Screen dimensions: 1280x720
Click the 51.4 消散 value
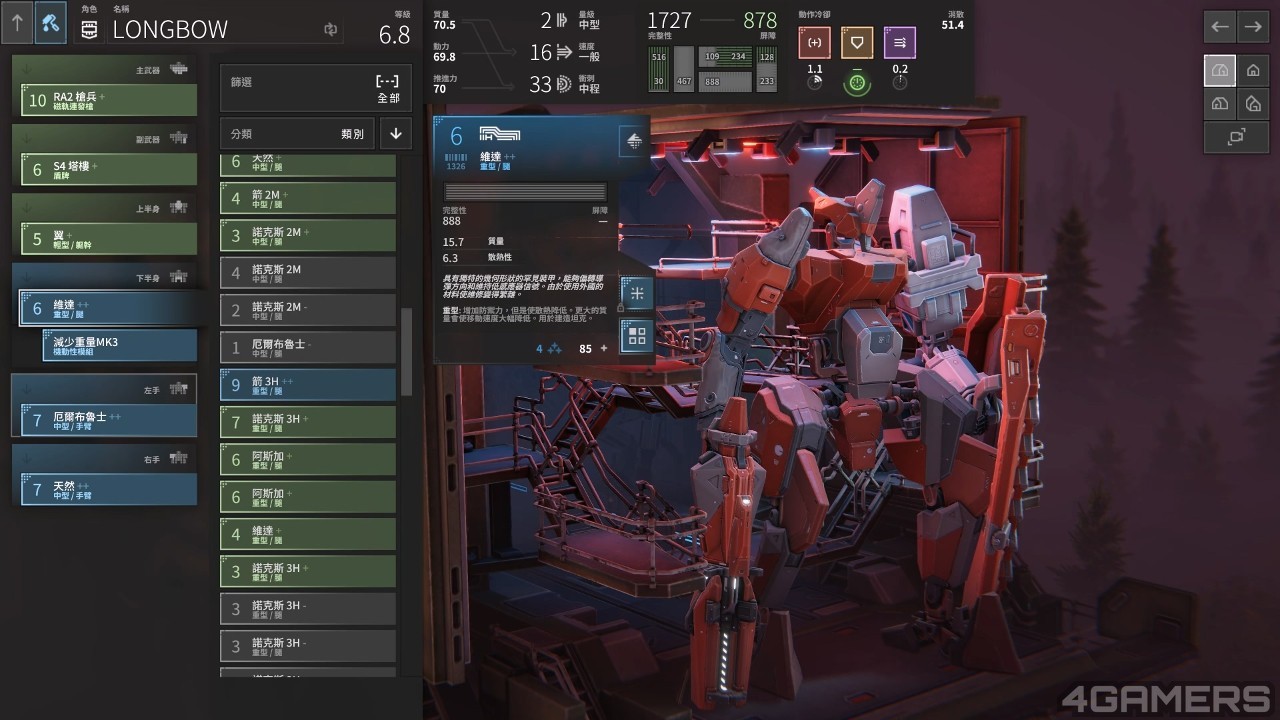coord(953,25)
